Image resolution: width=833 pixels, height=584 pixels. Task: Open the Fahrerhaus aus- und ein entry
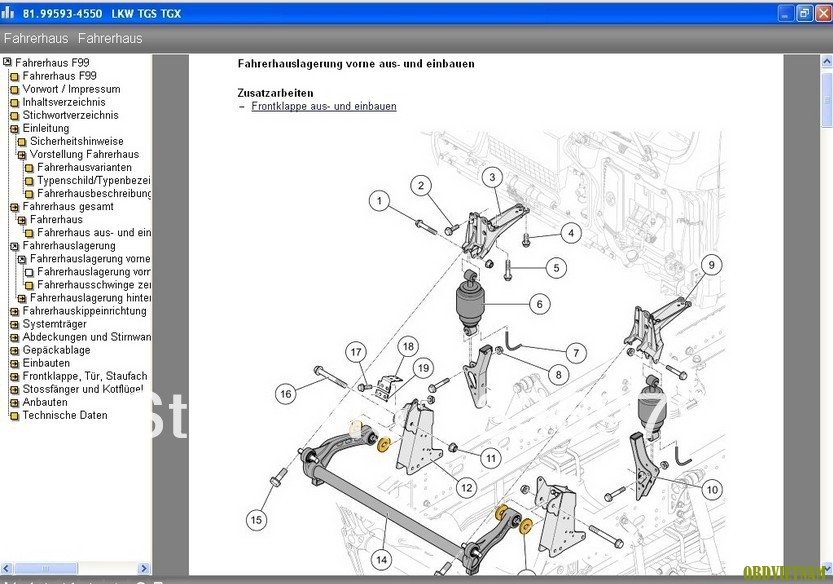(x=94, y=233)
